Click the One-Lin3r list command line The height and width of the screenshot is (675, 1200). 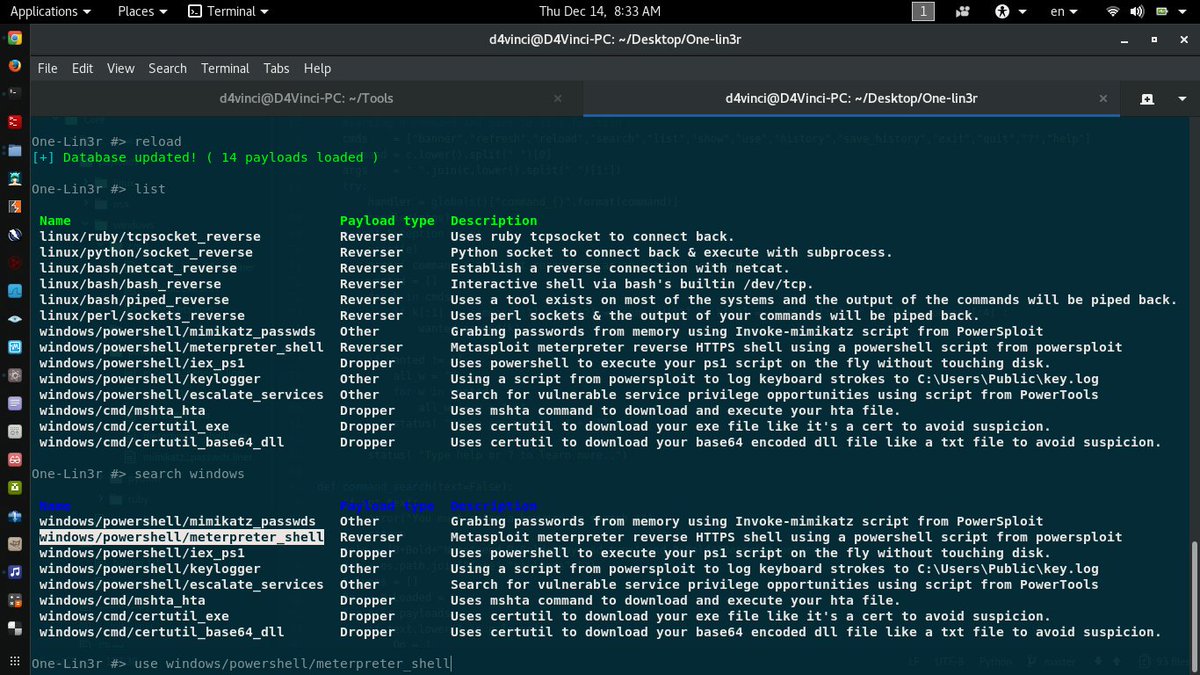pyautogui.click(x=98, y=189)
